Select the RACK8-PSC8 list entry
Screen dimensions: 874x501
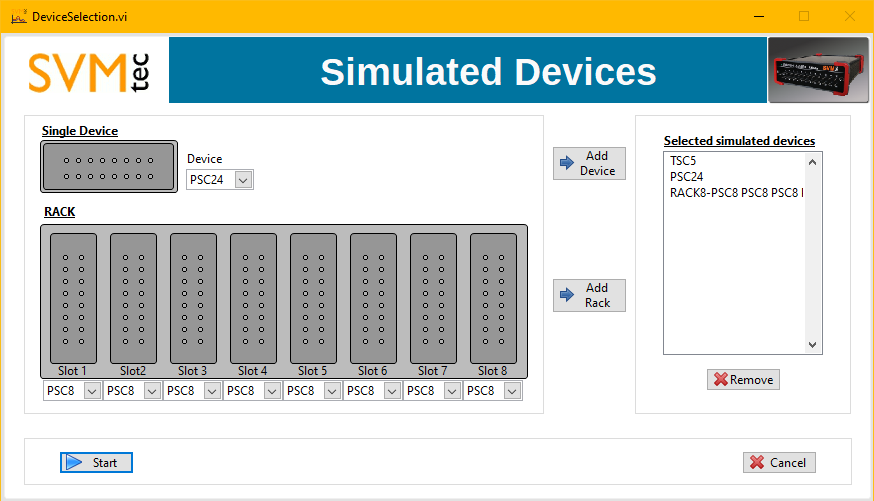(736, 193)
